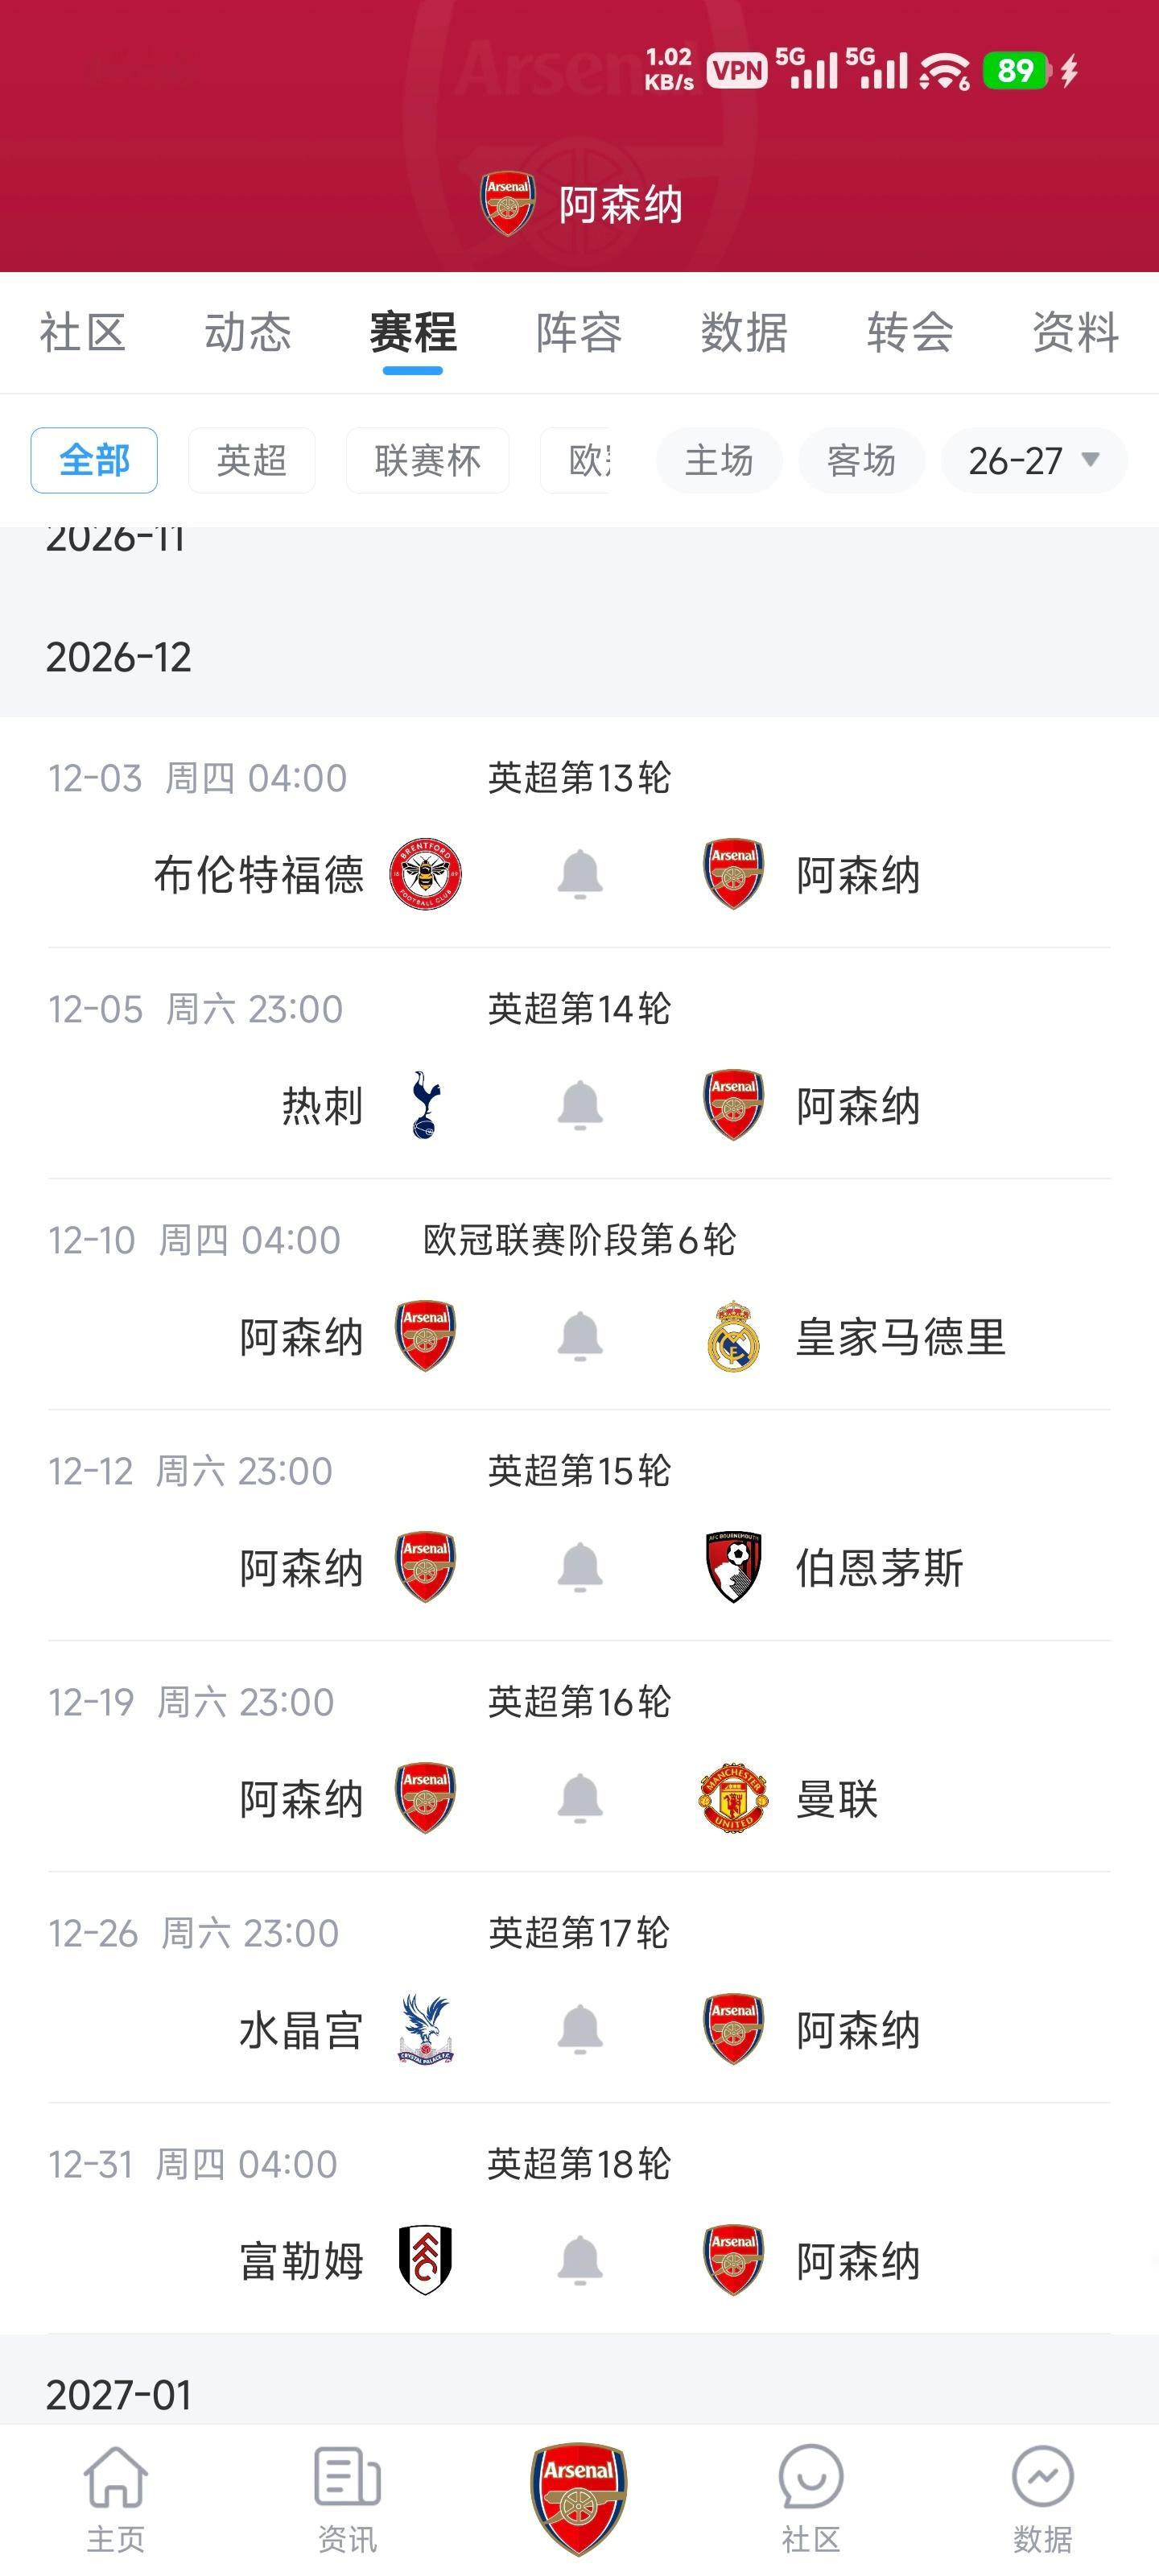
Task: Open the Manchester United crest
Action: coord(733,1798)
